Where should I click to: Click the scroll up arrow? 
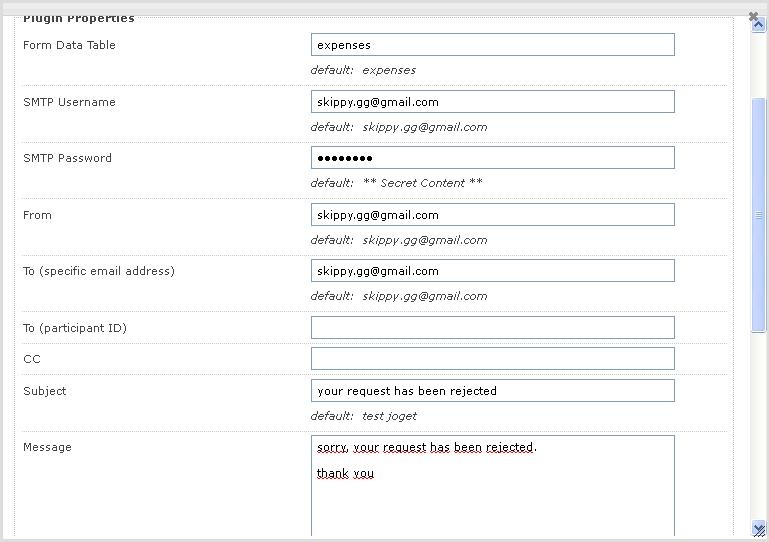759,25
